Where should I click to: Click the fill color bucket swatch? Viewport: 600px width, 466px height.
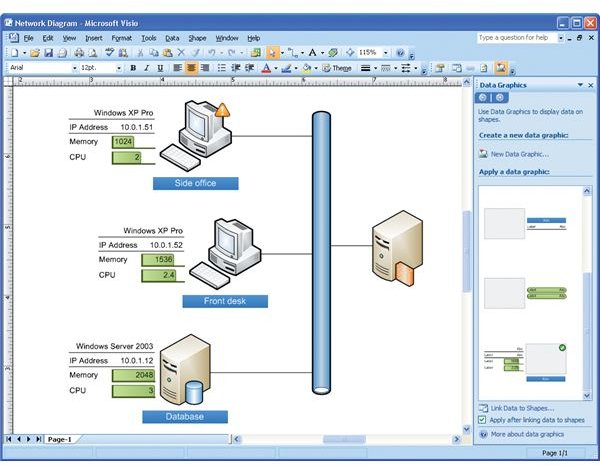click(x=307, y=68)
